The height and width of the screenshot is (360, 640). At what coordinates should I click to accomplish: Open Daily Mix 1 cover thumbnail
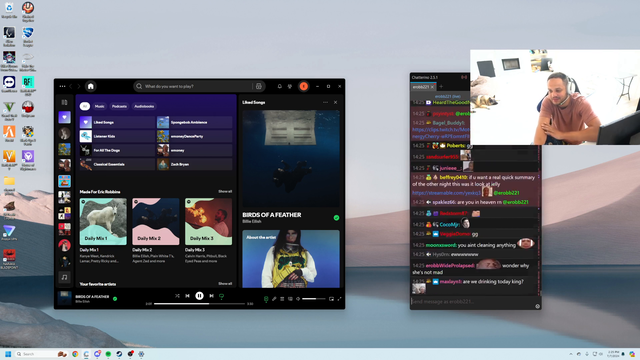103,222
